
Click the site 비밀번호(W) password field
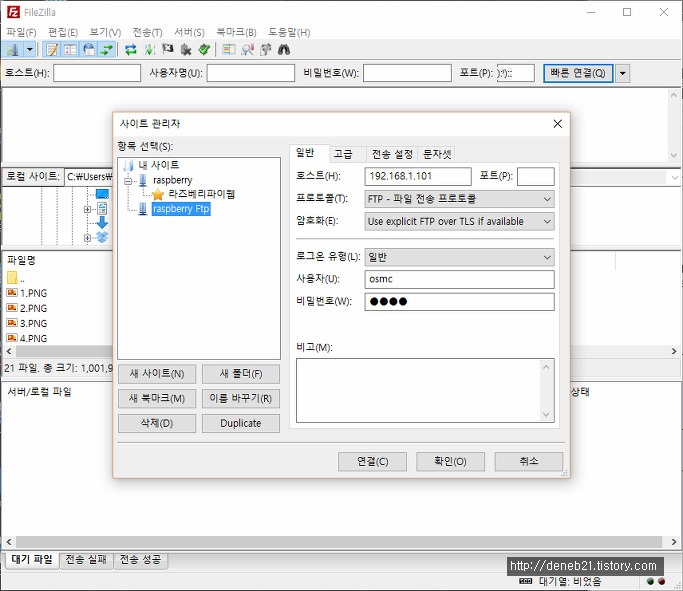coord(460,301)
